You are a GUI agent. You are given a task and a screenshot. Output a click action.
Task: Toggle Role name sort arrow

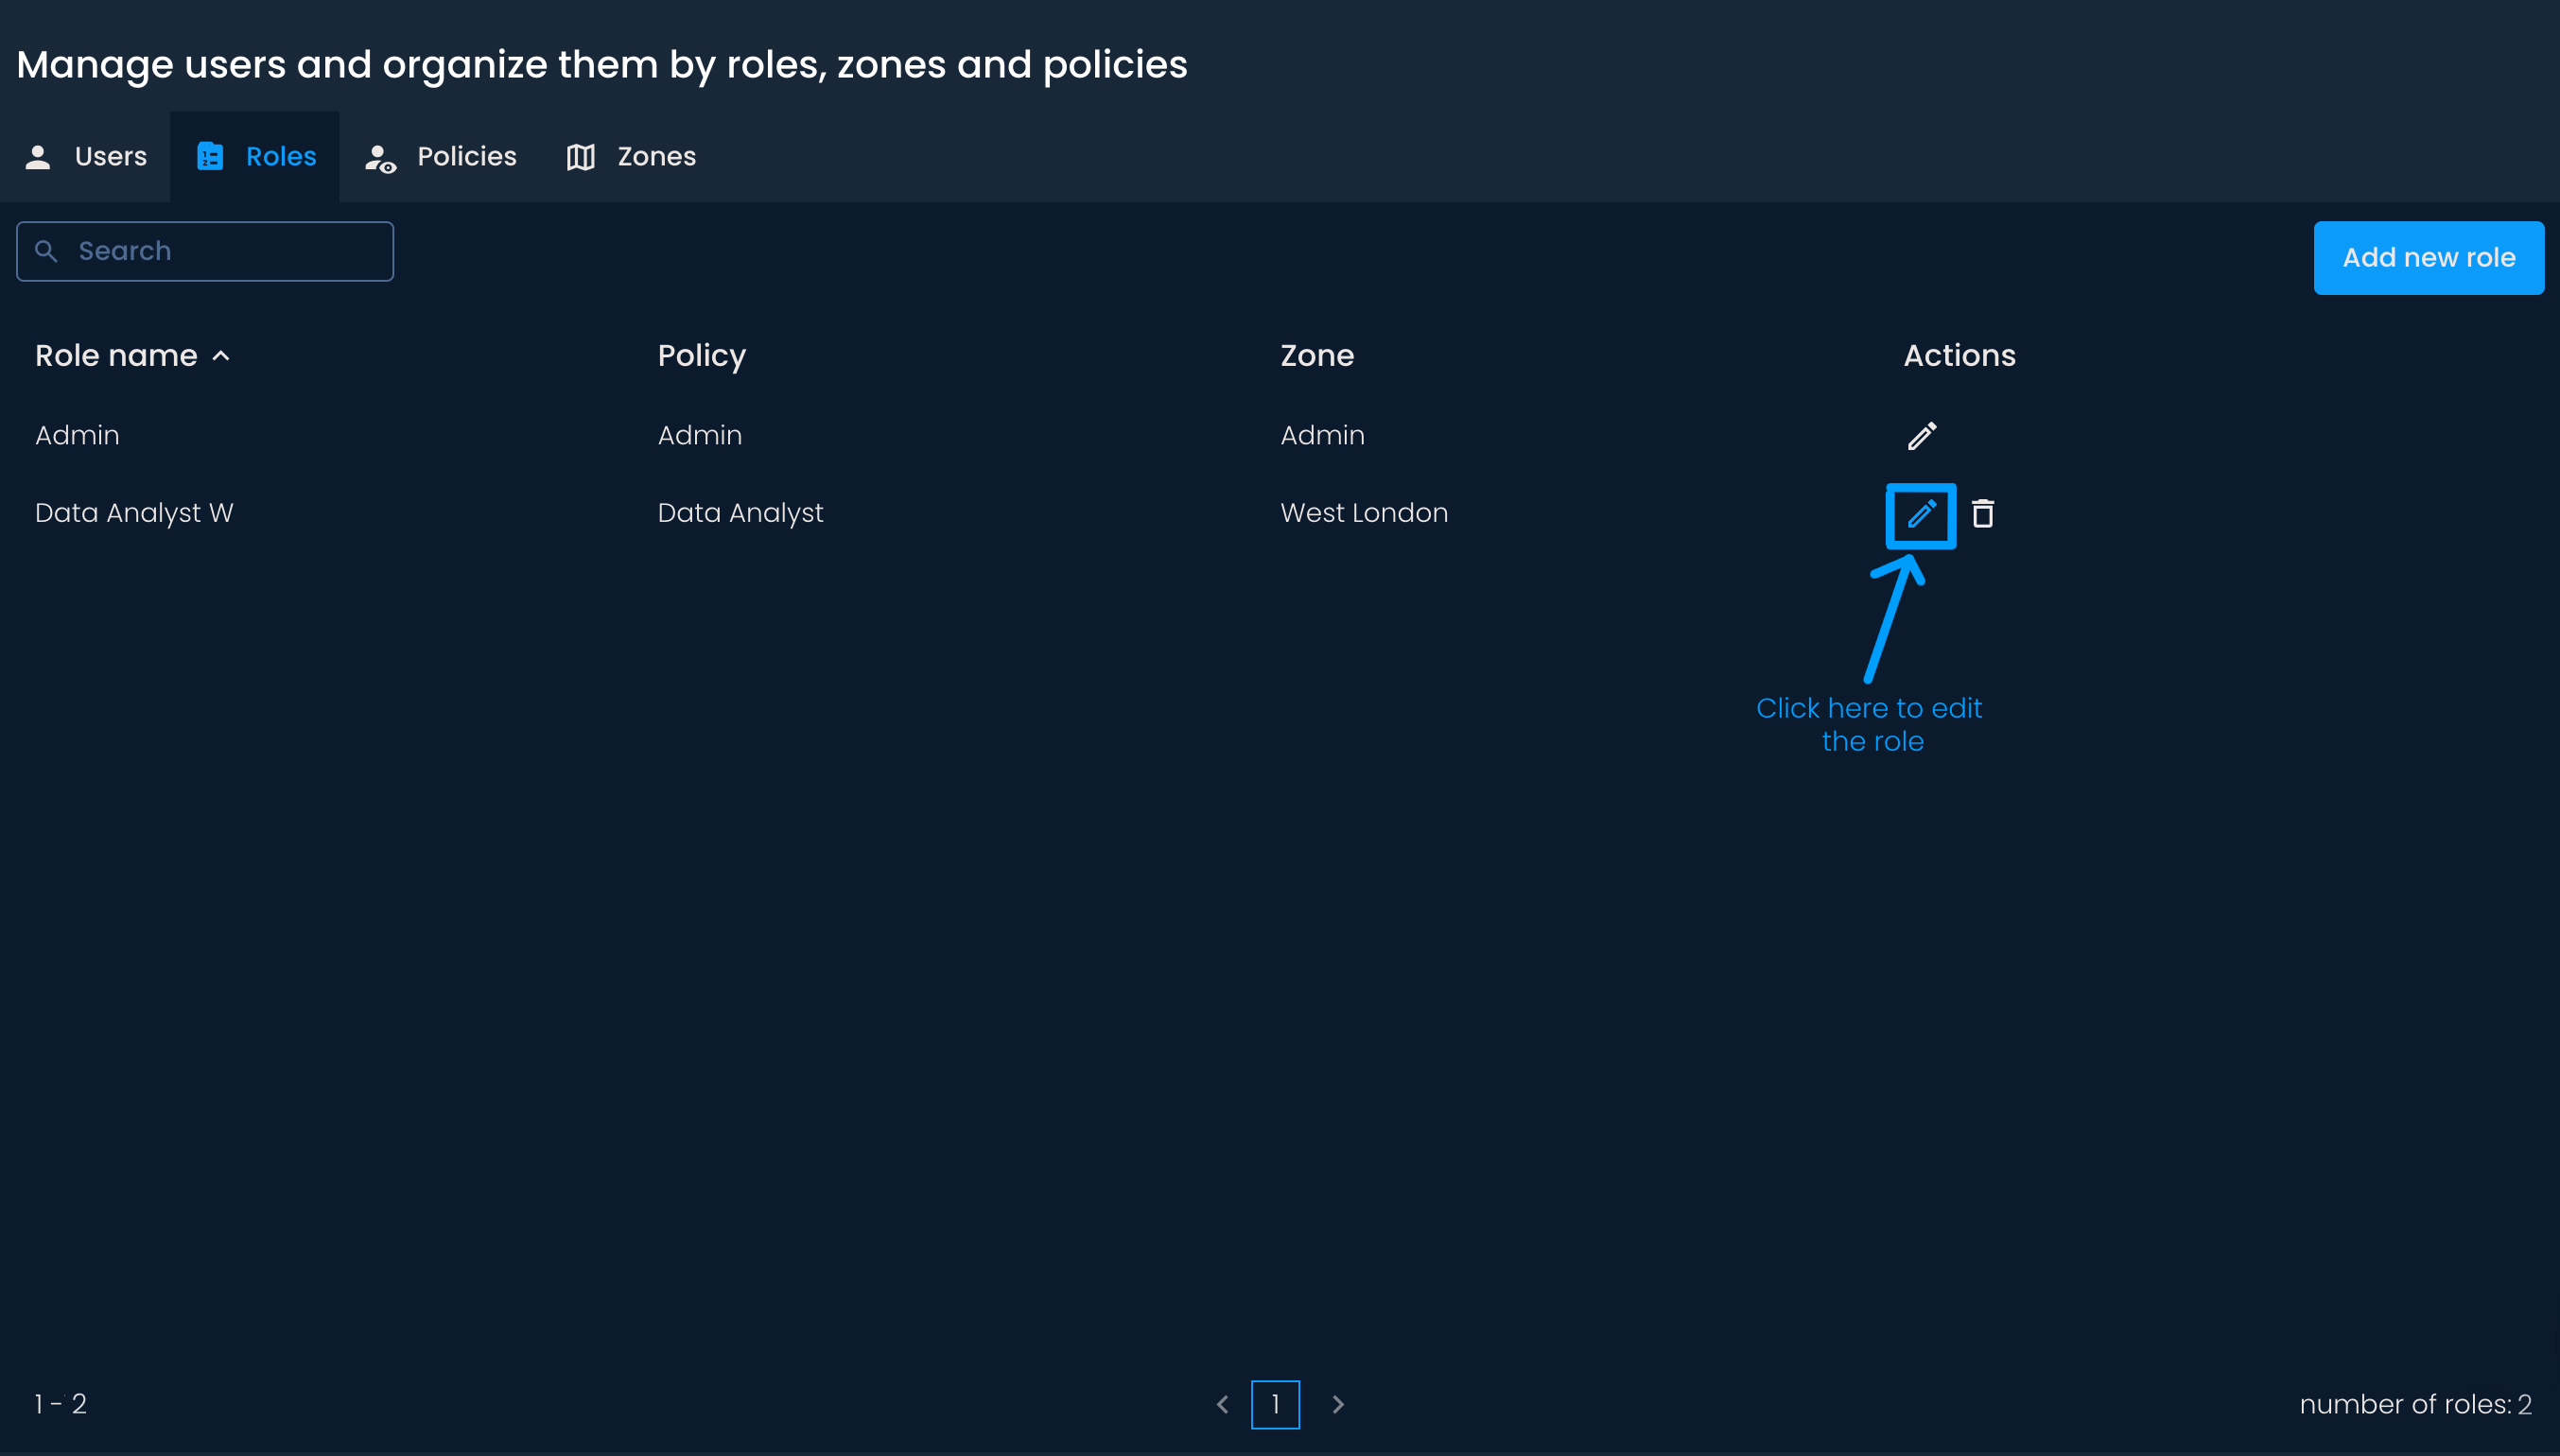click(x=221, y=356)
